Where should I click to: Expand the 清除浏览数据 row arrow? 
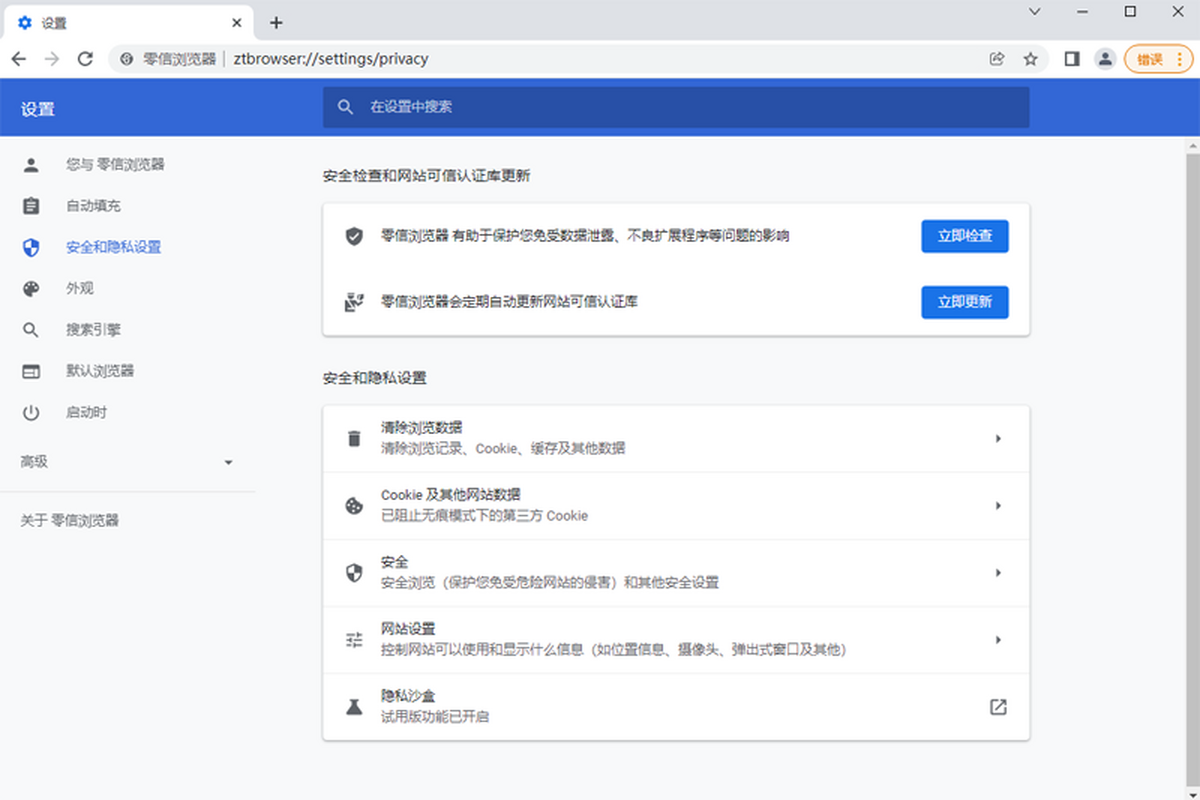click(x=997, y=438)
